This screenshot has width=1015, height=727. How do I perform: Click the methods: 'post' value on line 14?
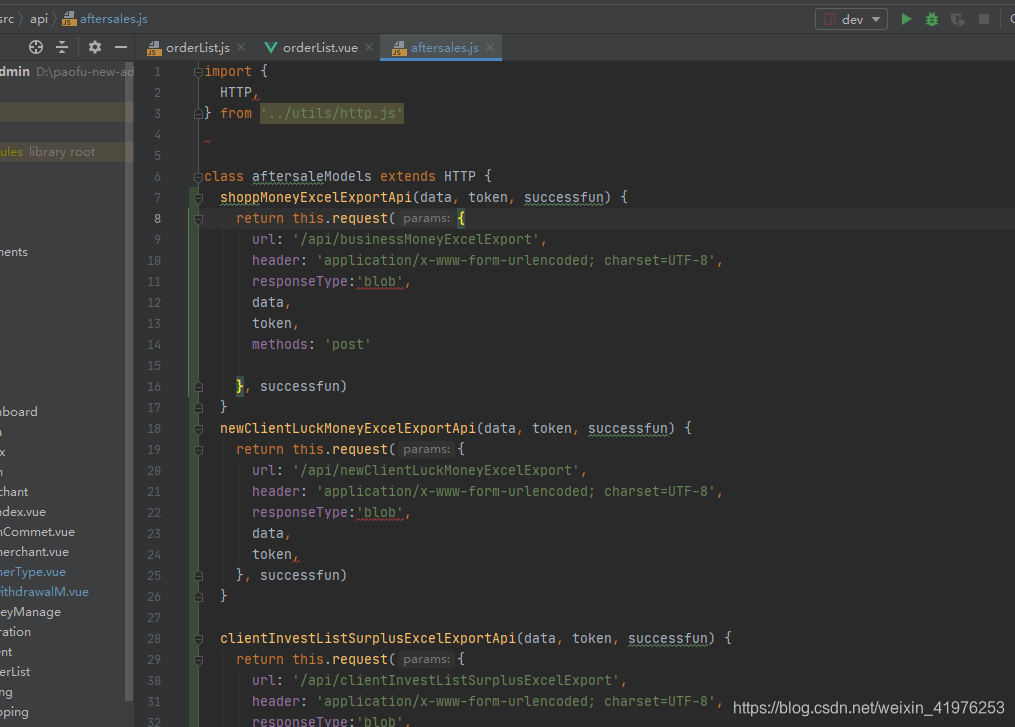click(x=348, y=344)
